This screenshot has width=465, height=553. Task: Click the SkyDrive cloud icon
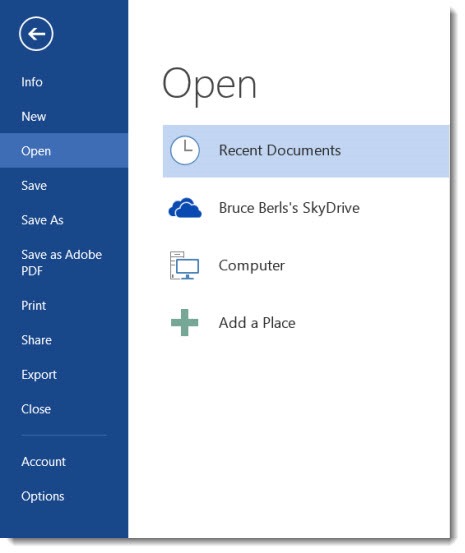pyautogui.click(x=185, y=208)
